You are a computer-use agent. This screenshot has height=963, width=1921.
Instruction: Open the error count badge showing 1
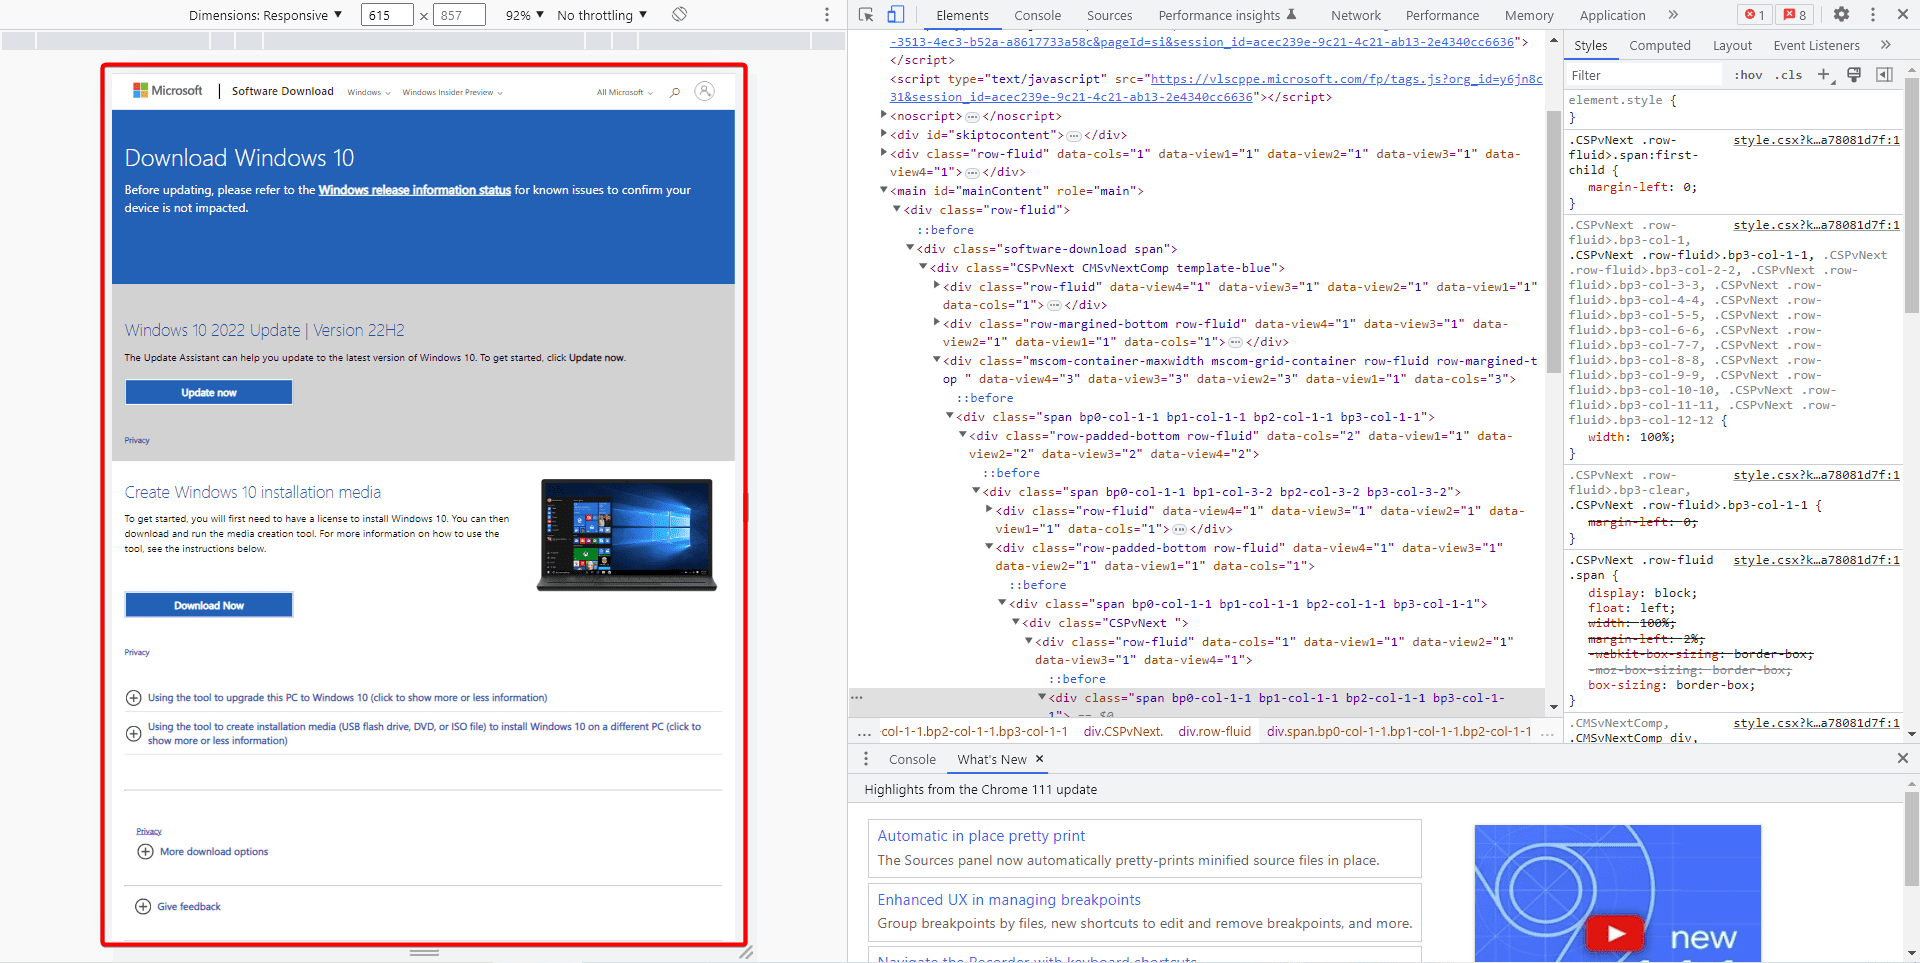pyautogui.click(x=1755, y=15)
